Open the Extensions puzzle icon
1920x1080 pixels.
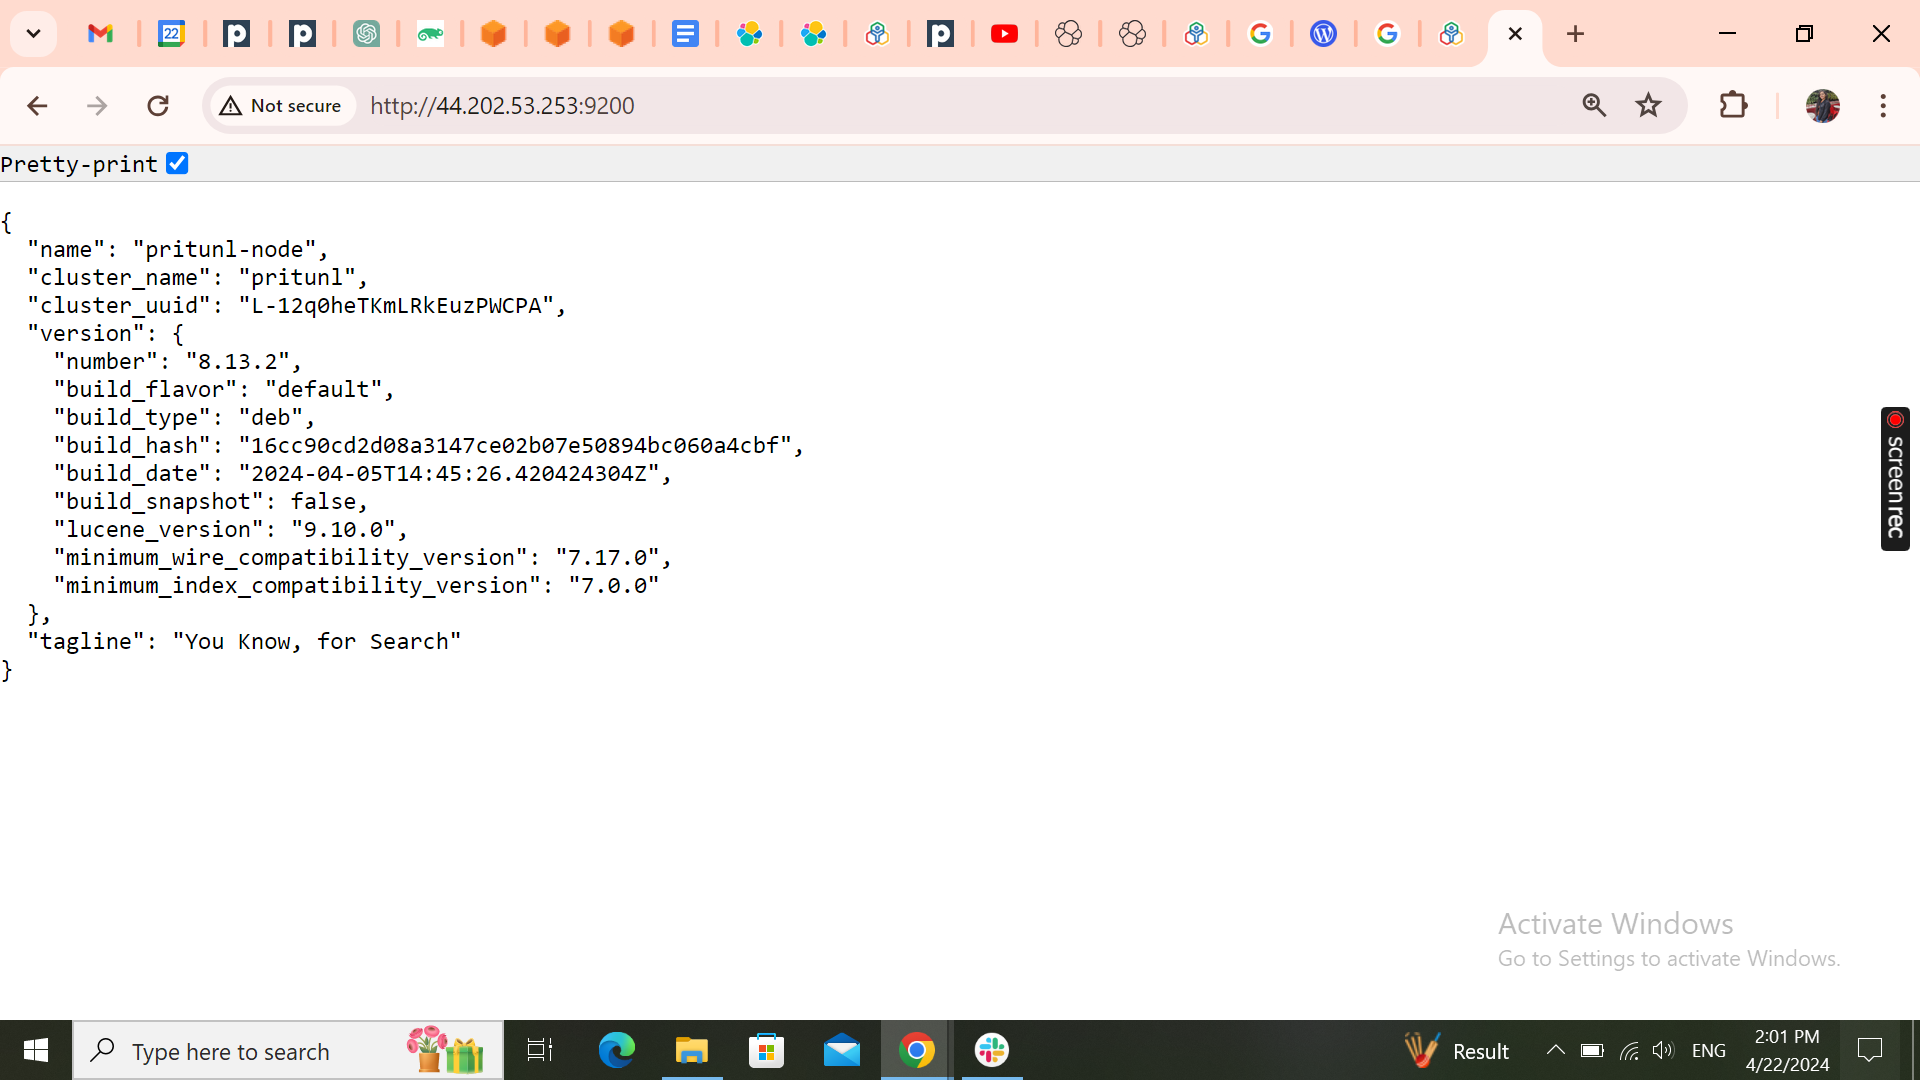pos(1733,105)
